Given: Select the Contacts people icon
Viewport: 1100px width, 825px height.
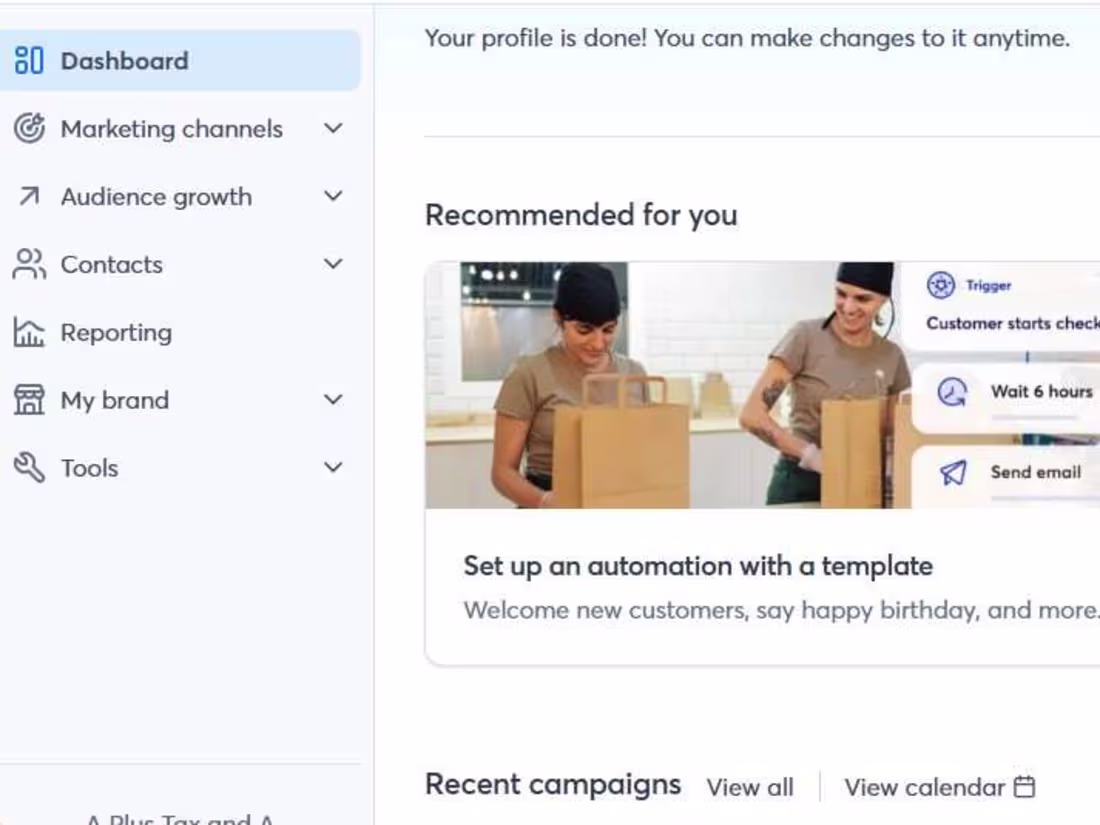Looking at the screenshot, I should click(30, 264).
